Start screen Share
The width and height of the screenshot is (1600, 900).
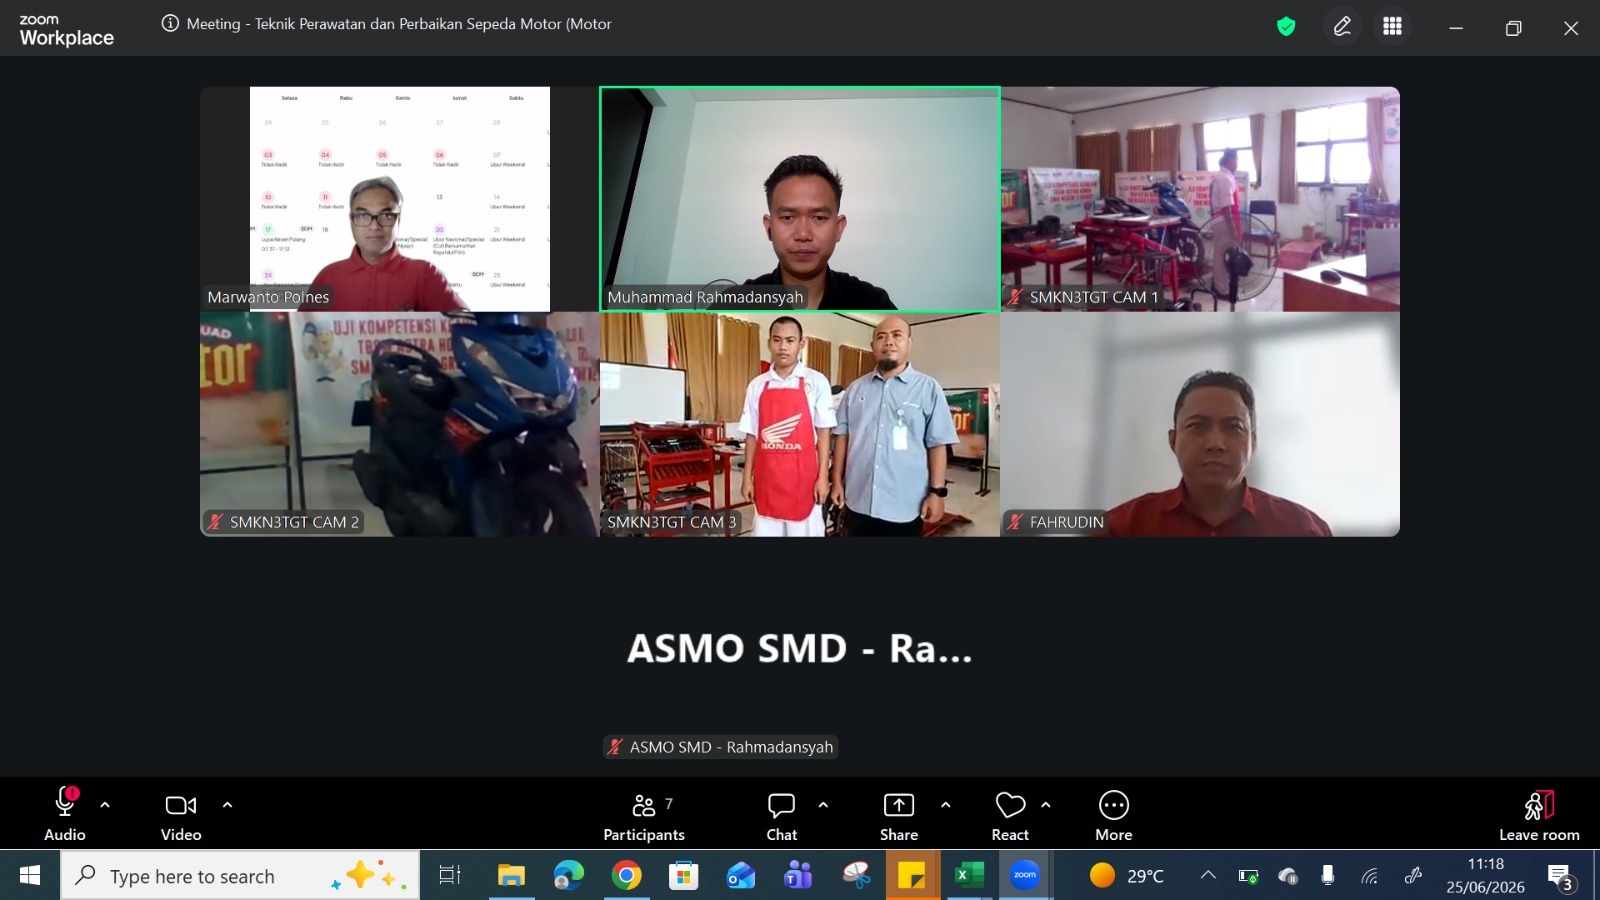(x=899, y=815)
